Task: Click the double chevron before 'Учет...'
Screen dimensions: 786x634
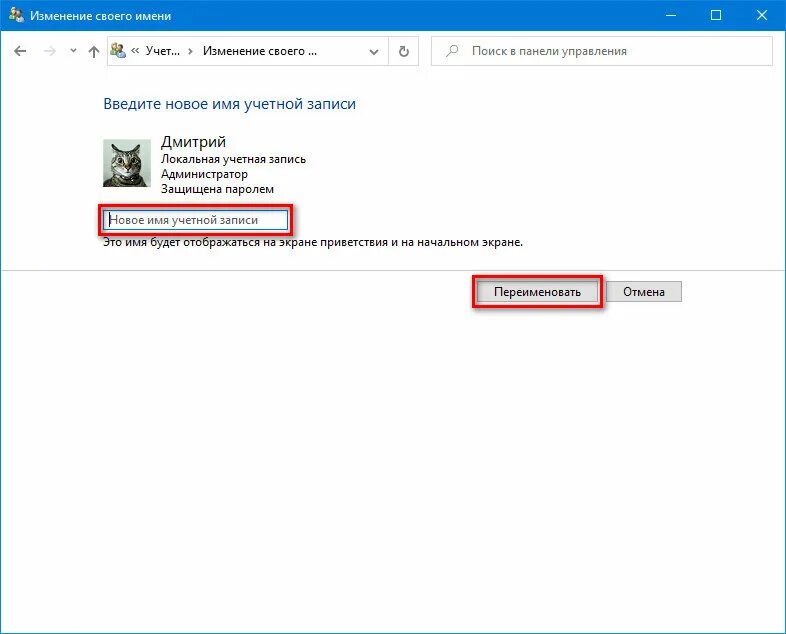Action: pyautogui.click(x=135, y=51)
